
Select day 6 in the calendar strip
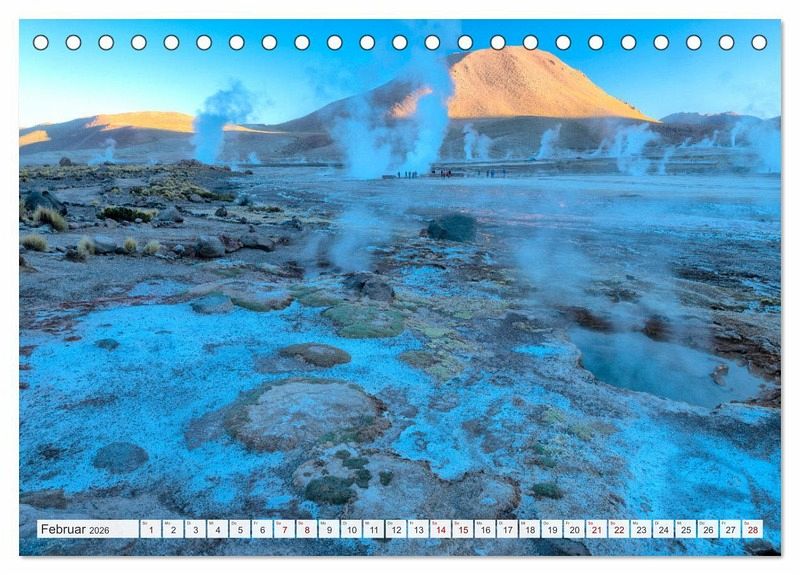click(262, 529)
